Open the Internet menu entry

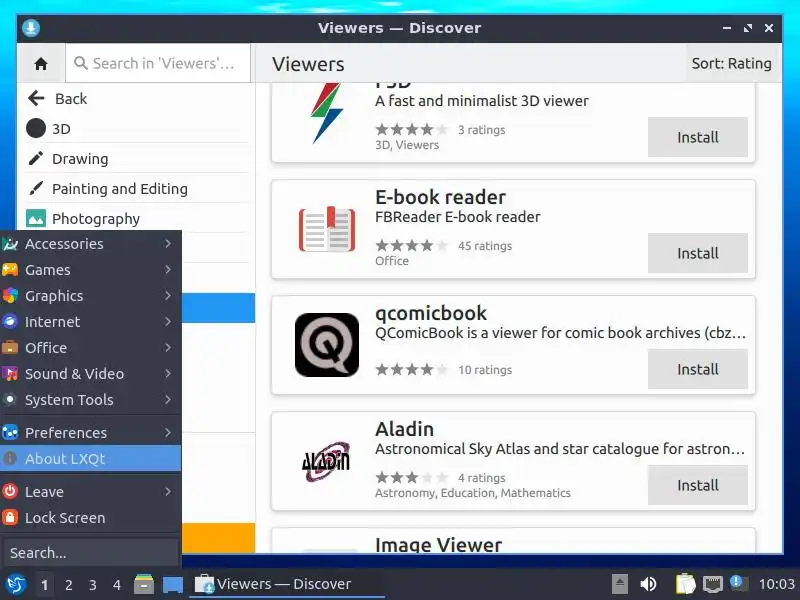90,322
